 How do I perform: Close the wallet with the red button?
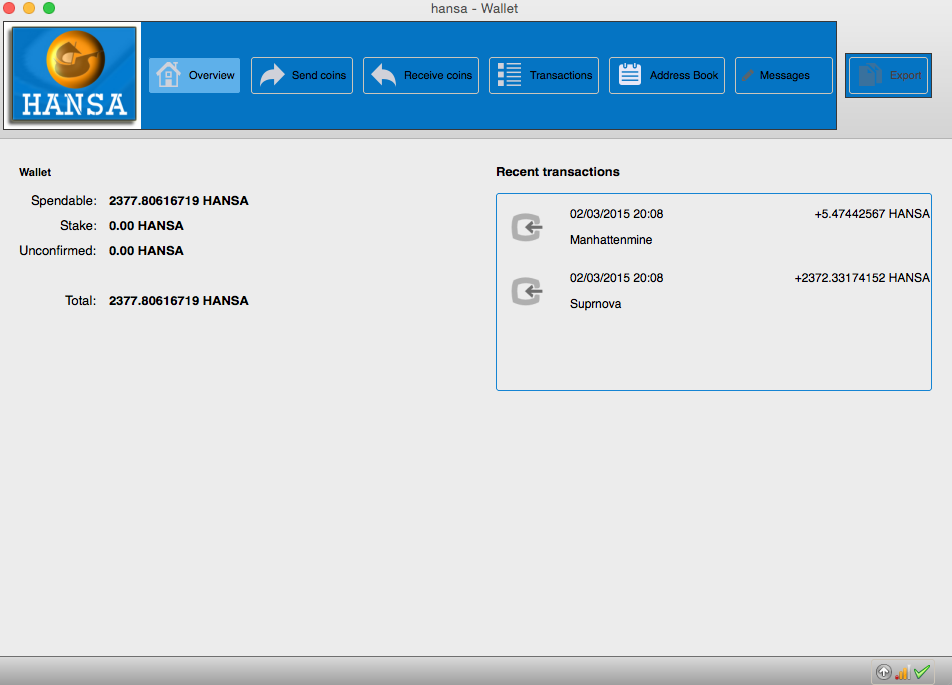(x=9, y=8)
